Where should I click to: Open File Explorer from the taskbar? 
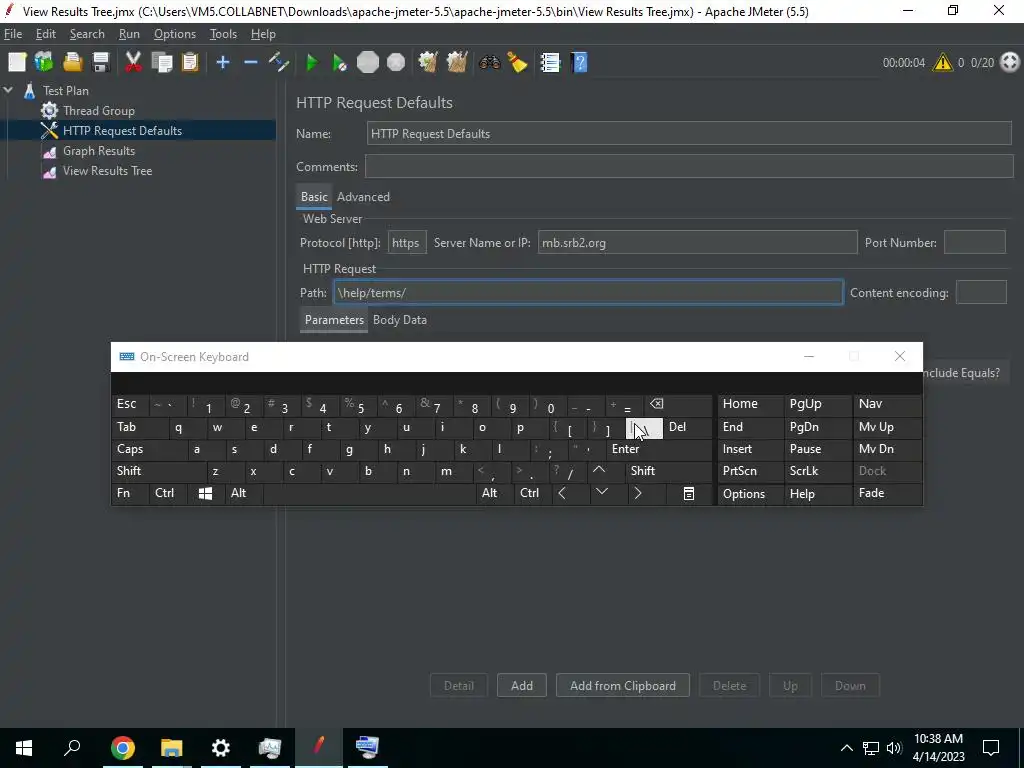pyautogui.click(x=171, y=748)
